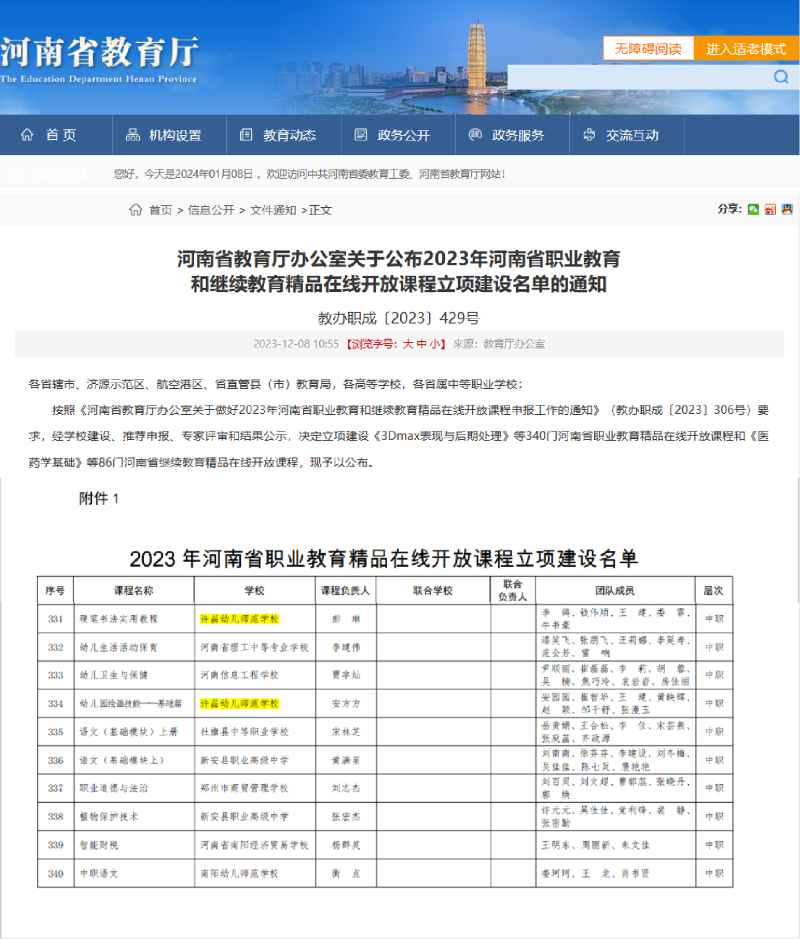Screen dimensions: 800x939
Task: Share the article via red Weibo icon
Action: point(770,209)
